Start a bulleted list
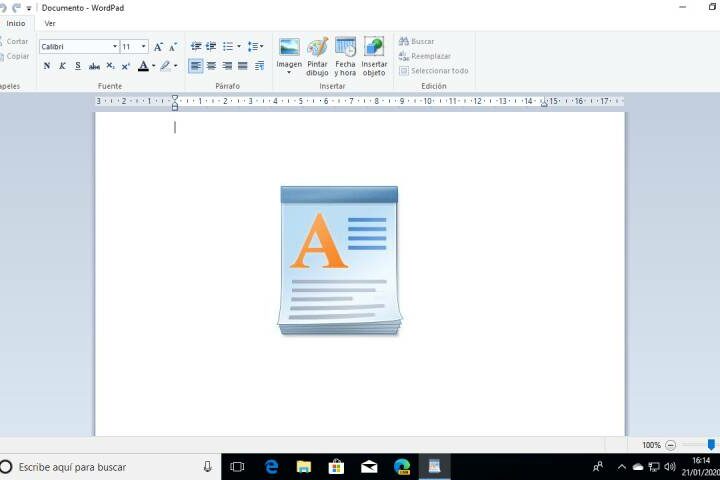 (228, 46)
